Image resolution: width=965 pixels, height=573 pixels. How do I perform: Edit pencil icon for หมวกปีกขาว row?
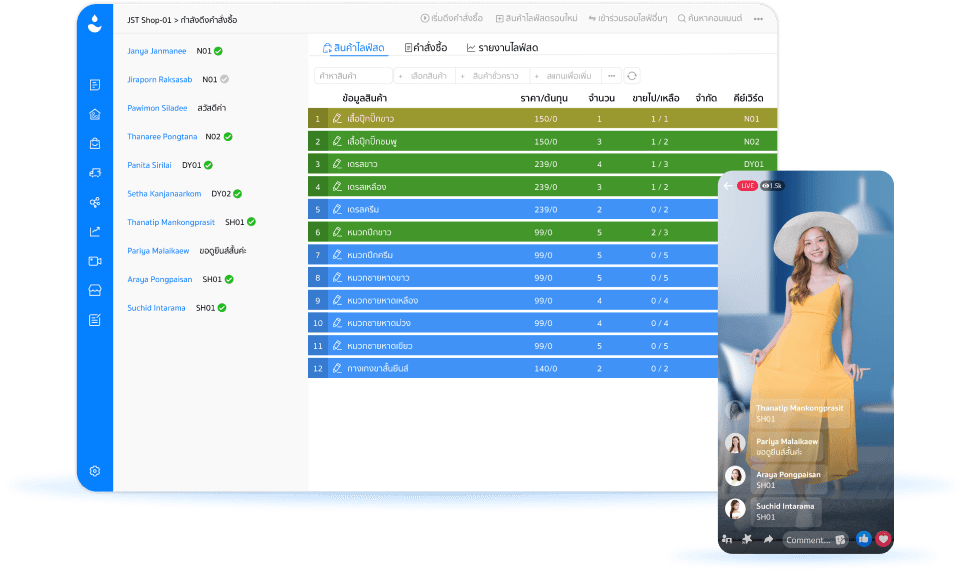tap(337, 232)
